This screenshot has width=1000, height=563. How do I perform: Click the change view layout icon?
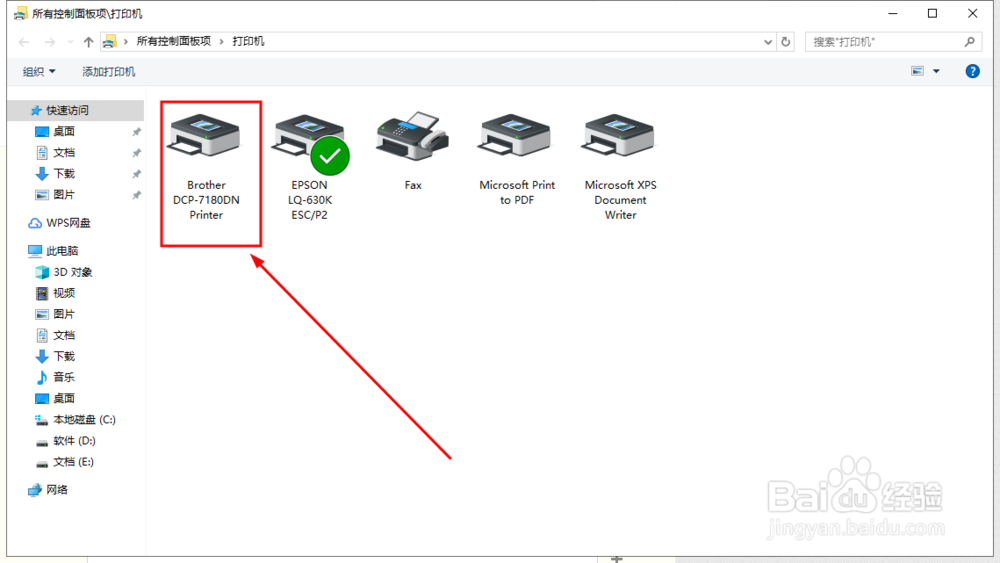917,71
